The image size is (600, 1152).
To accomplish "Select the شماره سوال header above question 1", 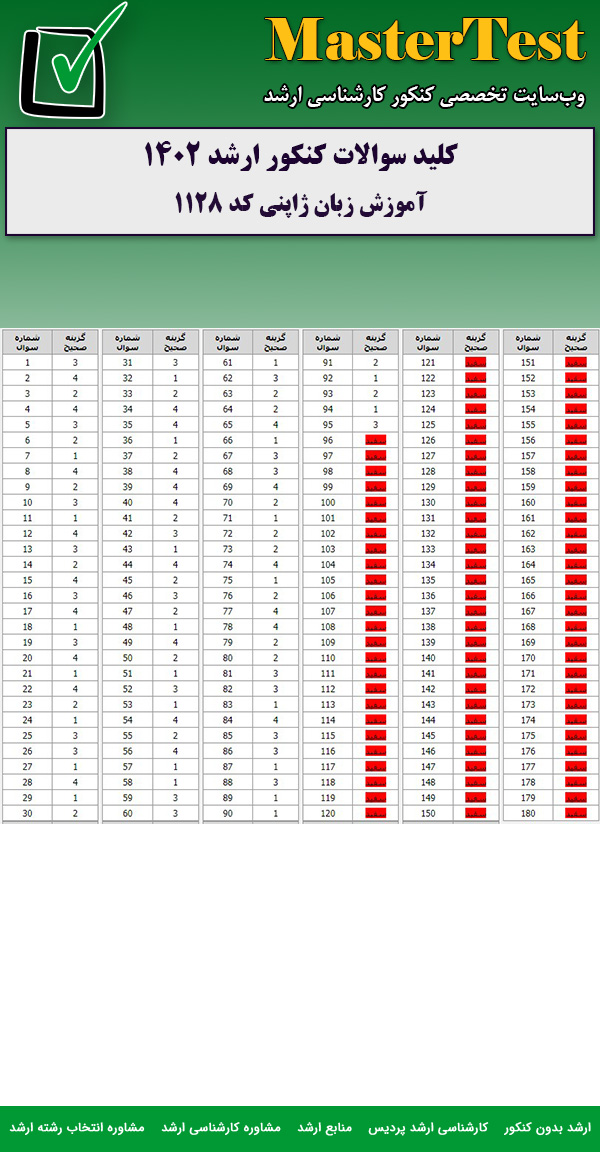I will (27, 342).
